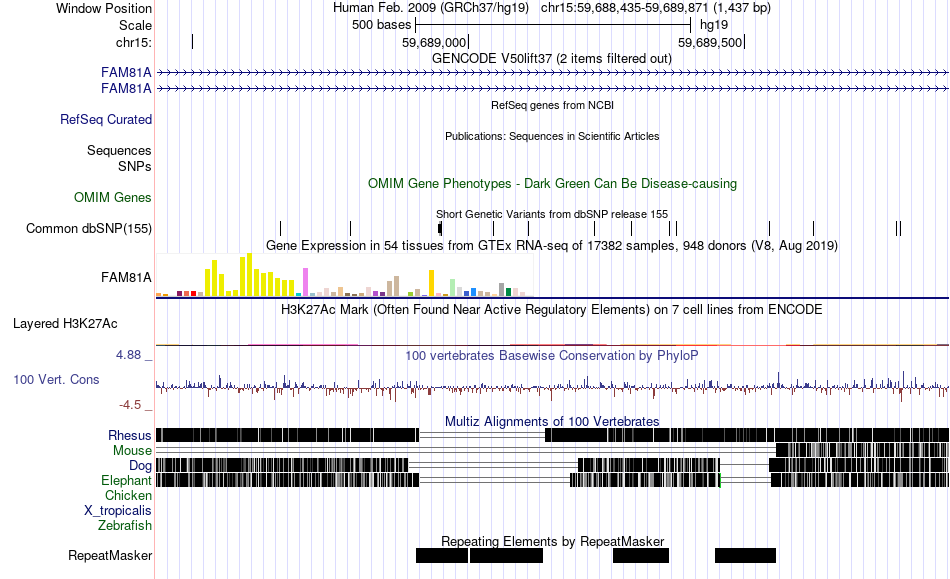This screenshot has width=950, height=579.
Task: Open Common dbSNP(155) track label
Action: (89, 228)
